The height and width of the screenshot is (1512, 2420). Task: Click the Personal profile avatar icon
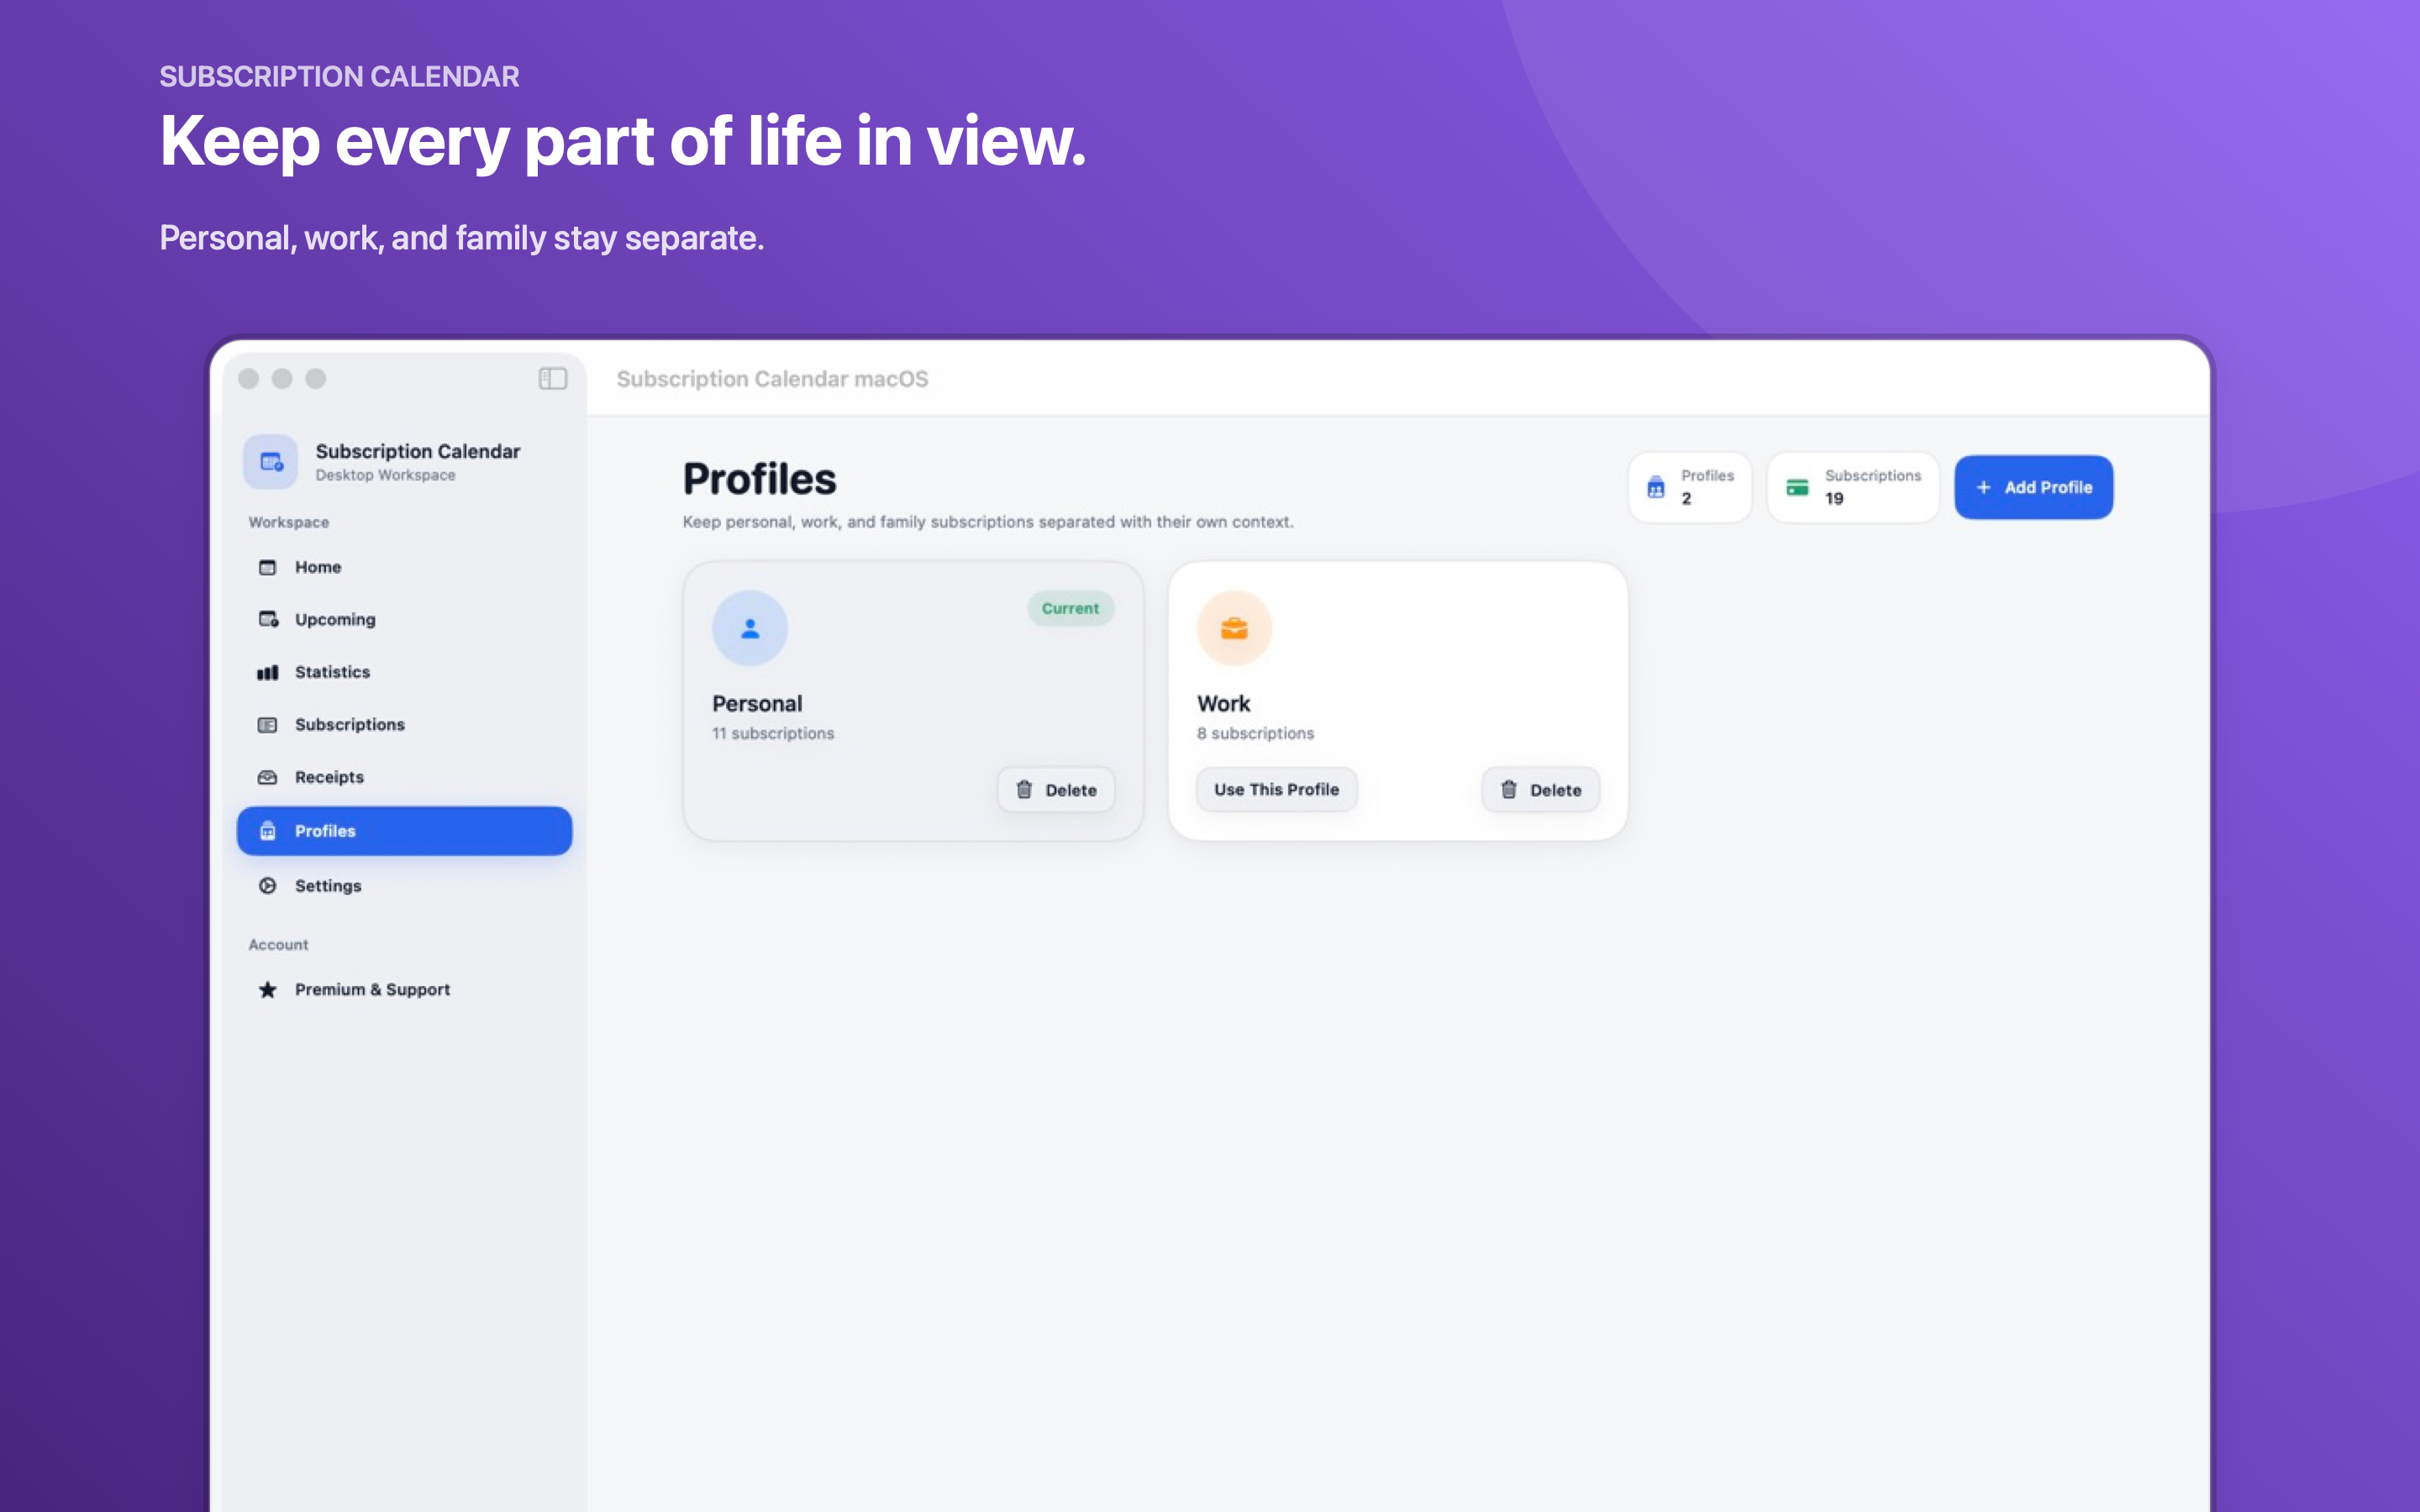tap(750, 628)
